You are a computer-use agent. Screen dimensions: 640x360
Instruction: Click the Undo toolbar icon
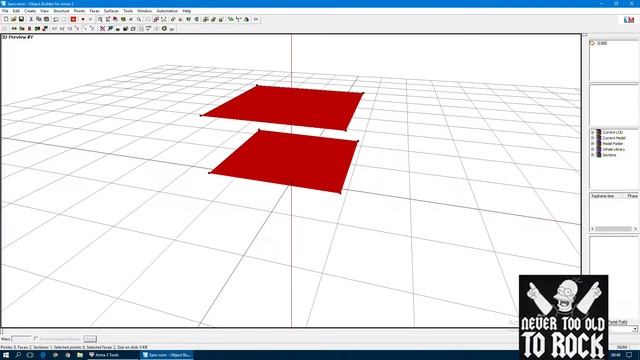click(x=56, y=19)
